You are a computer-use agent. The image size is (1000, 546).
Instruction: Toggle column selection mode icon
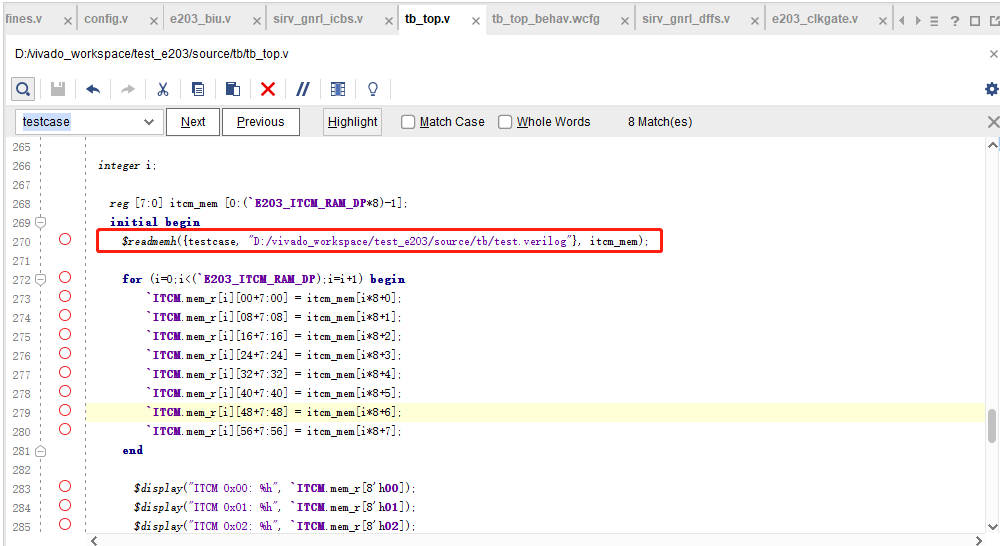click(338, 89)
